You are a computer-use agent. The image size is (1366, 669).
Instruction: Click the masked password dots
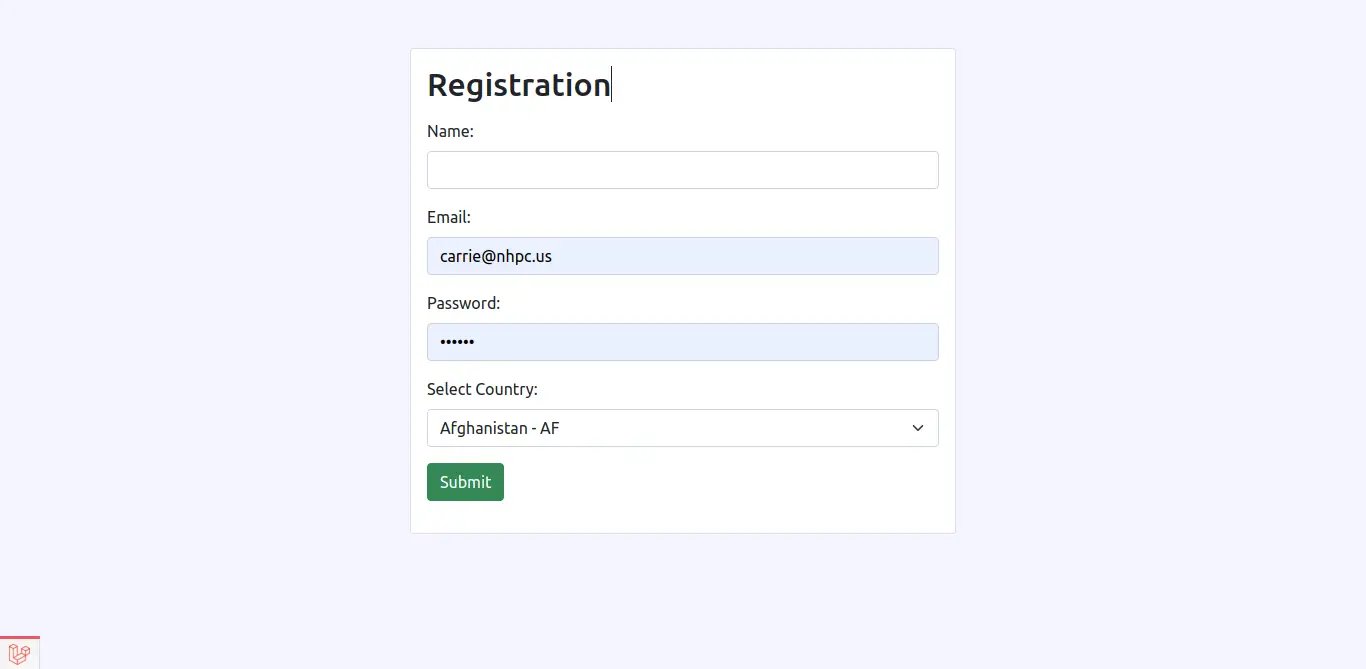(x=457, y=342)
